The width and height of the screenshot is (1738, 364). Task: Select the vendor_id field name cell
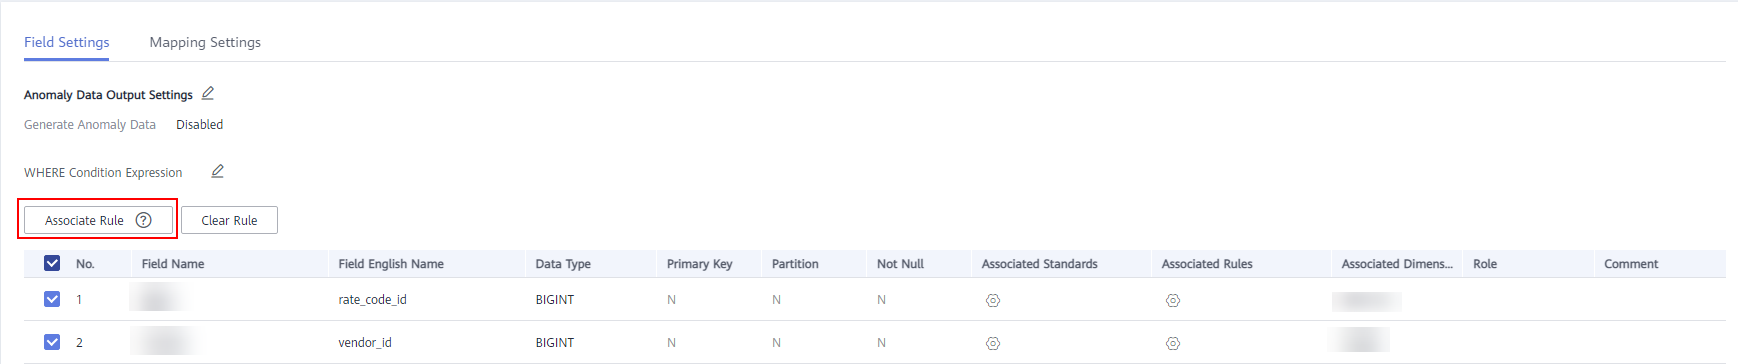365,342
